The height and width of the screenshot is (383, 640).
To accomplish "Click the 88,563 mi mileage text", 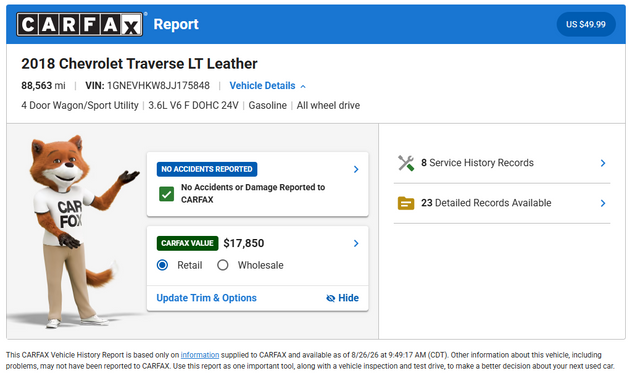I will (x=43, y=86).
